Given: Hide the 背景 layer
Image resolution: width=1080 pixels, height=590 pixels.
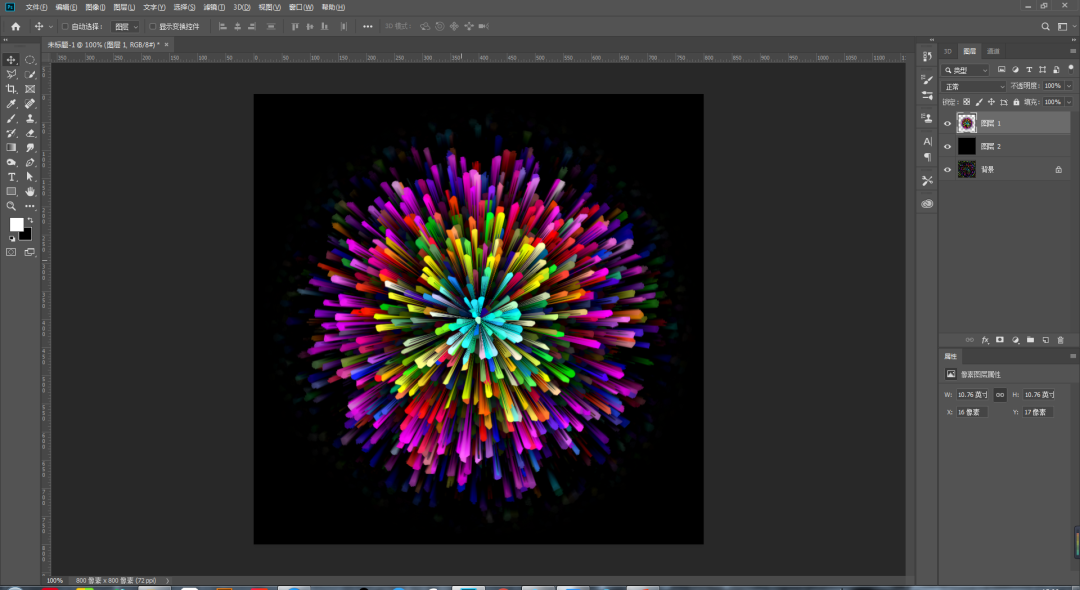Looking at the screenshot, I should [948, 169].
